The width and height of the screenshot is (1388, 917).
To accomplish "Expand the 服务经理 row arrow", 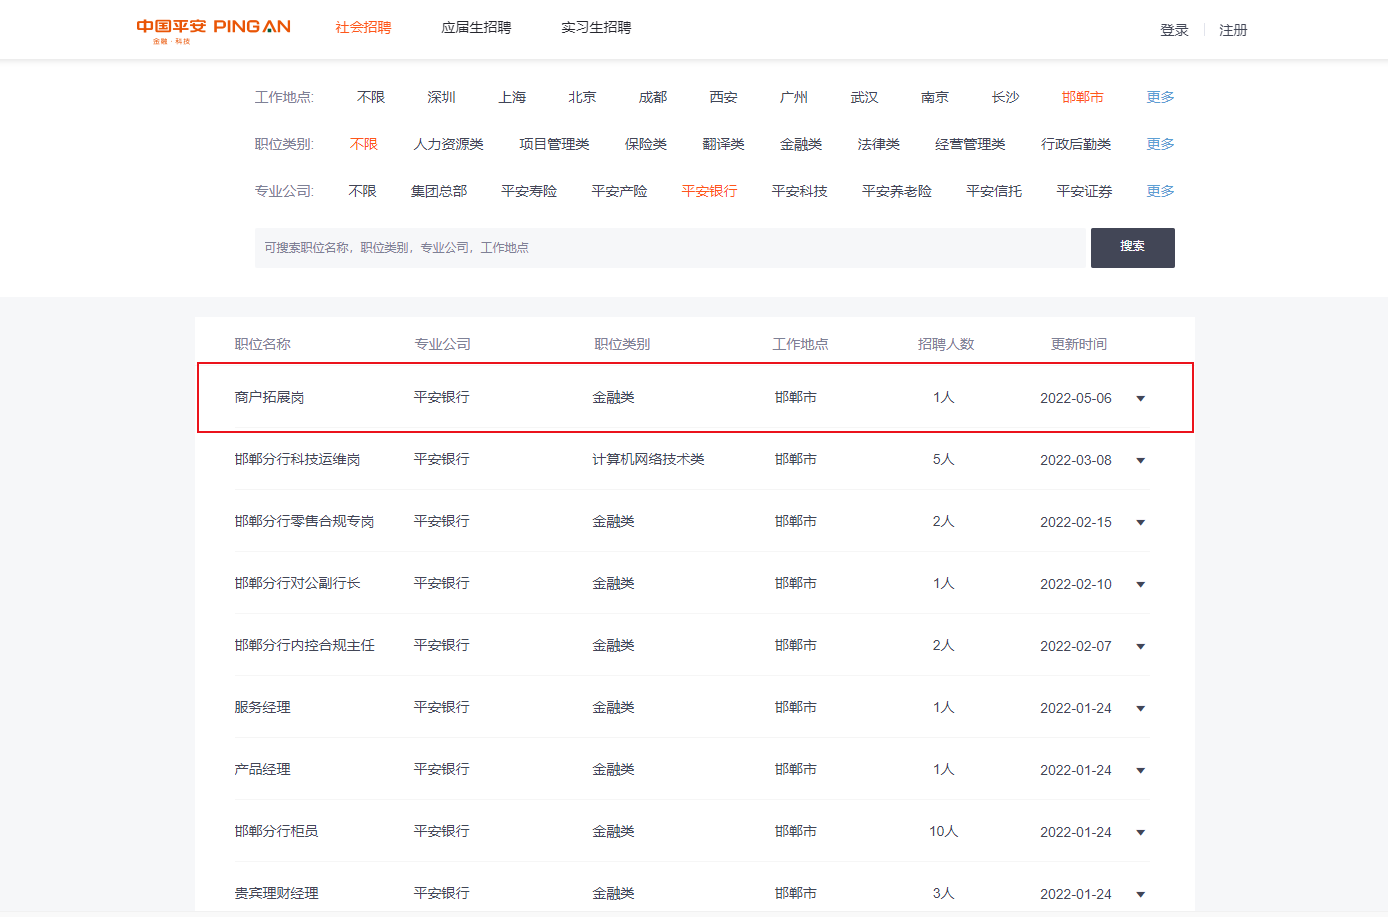I will (1140, 709).
